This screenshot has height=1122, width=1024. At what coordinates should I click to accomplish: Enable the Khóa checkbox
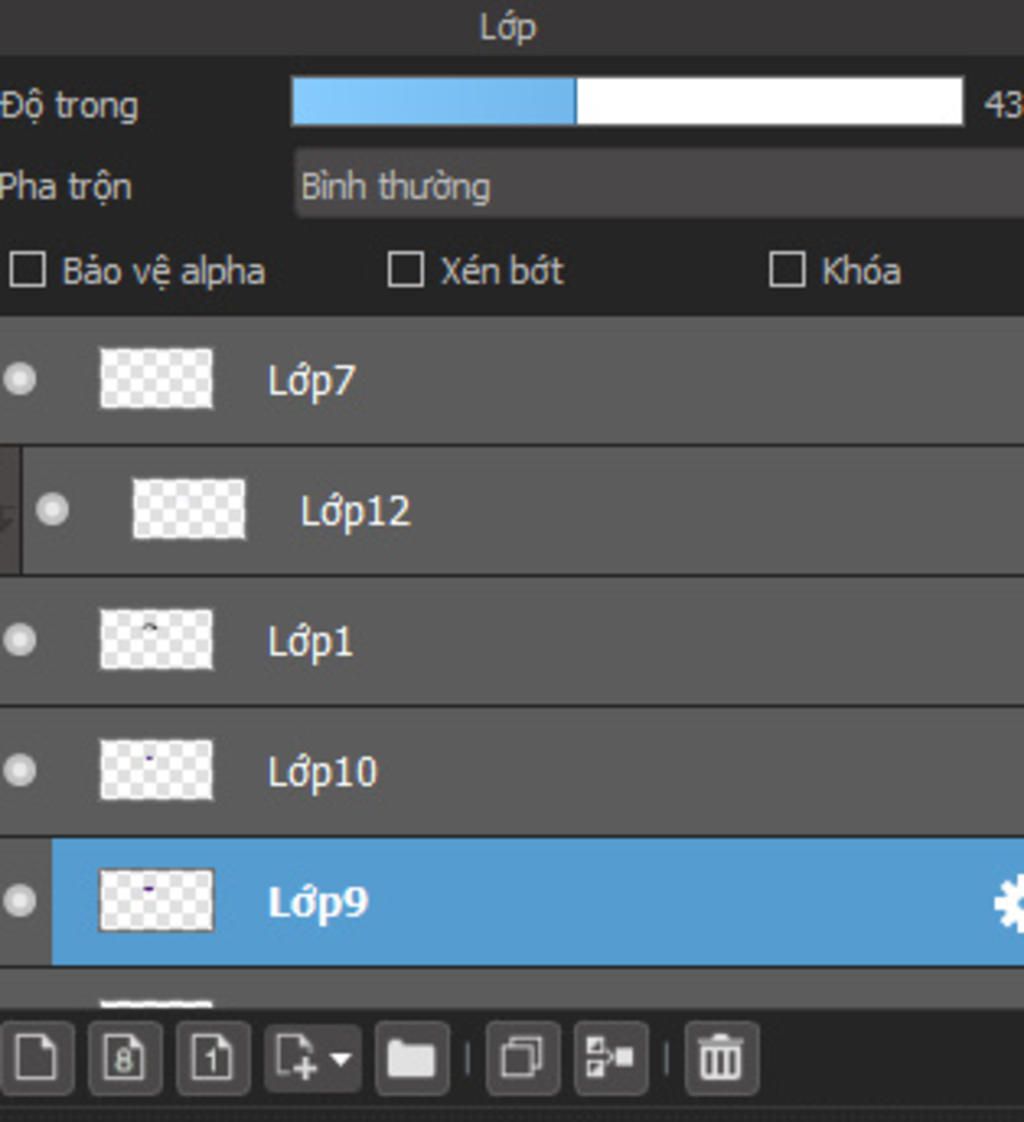tap(787, 270)
